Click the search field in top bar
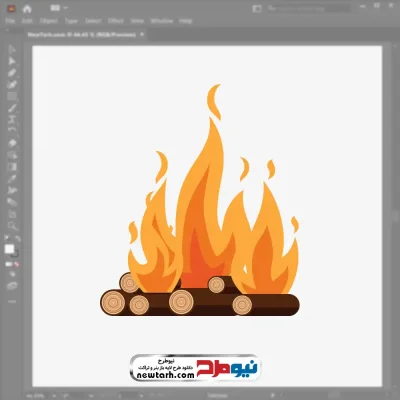The image size is (400, 400). [308, 9]
